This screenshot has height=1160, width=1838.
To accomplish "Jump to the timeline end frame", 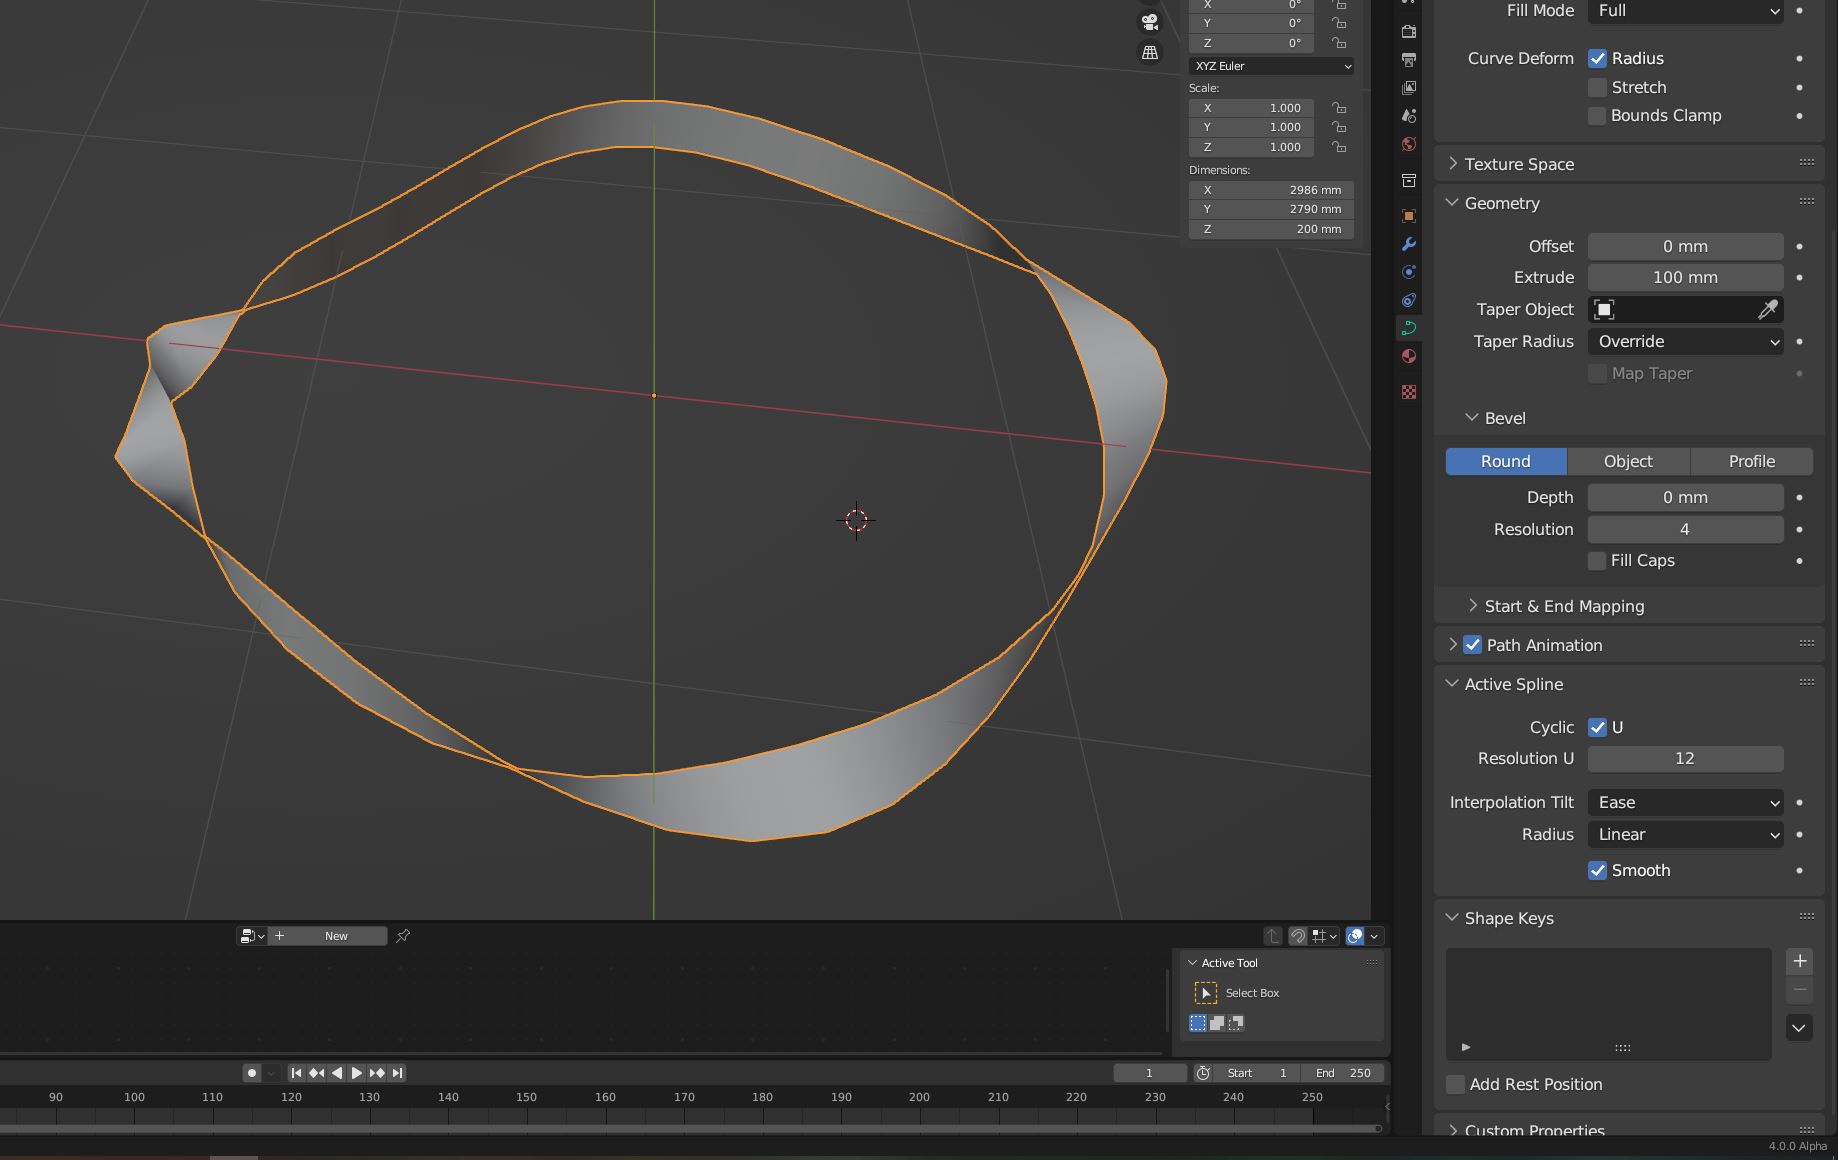I will click(397, 1073).
